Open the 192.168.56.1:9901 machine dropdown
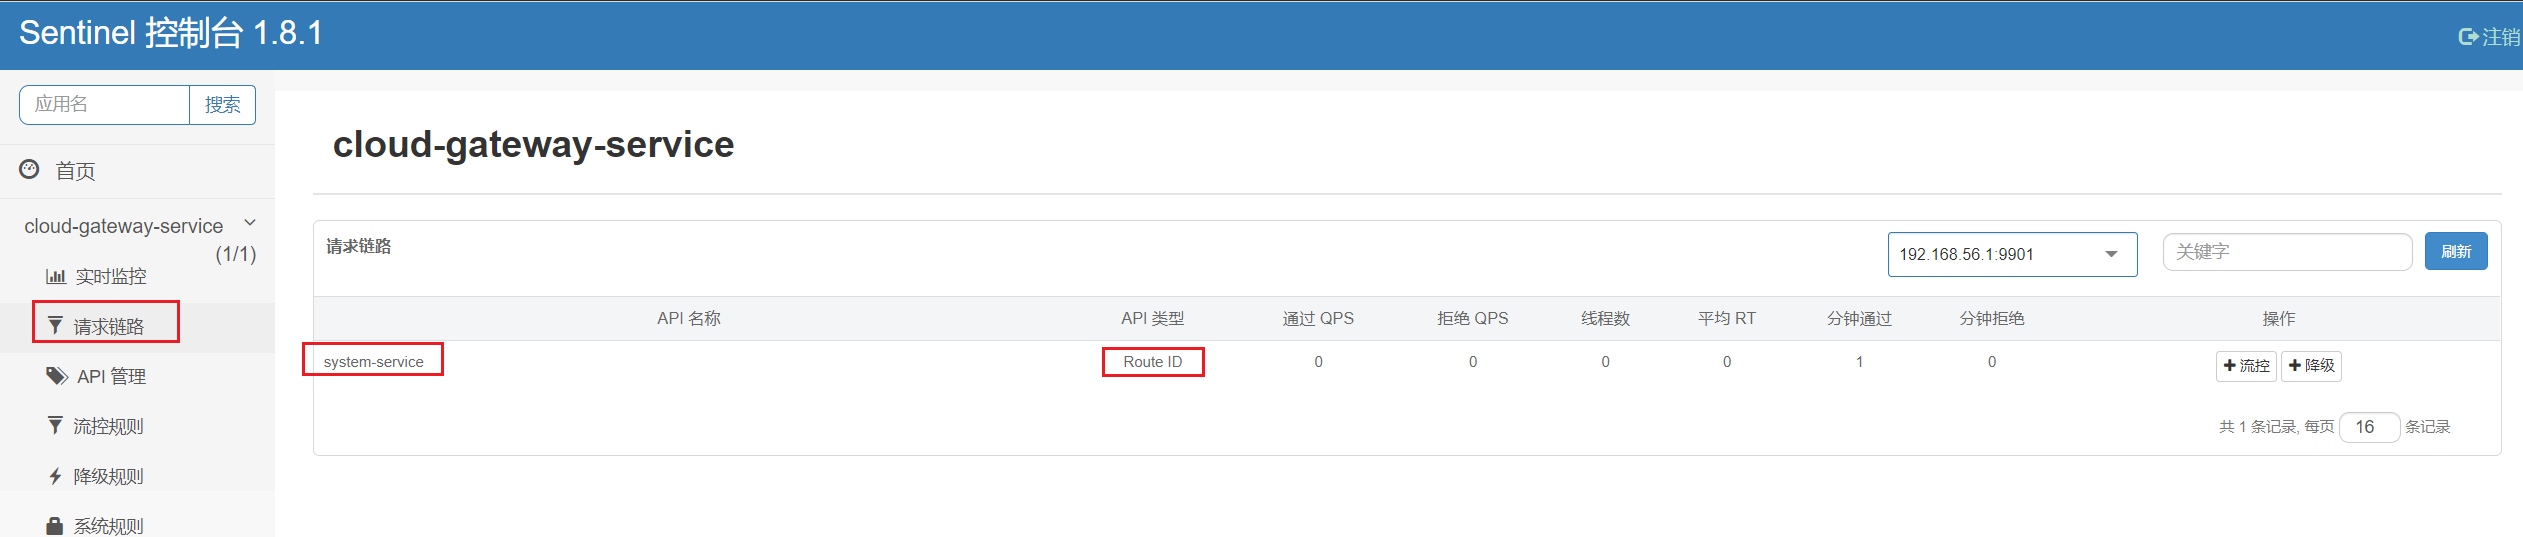The width and height of the screenshot is (2523, 537). click(2011, 254)
